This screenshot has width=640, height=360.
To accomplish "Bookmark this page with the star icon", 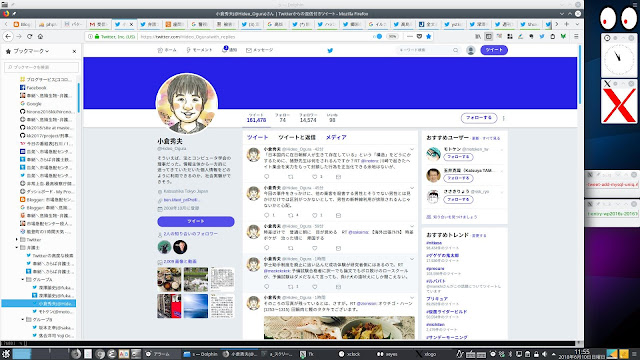I will coord(428,36).
